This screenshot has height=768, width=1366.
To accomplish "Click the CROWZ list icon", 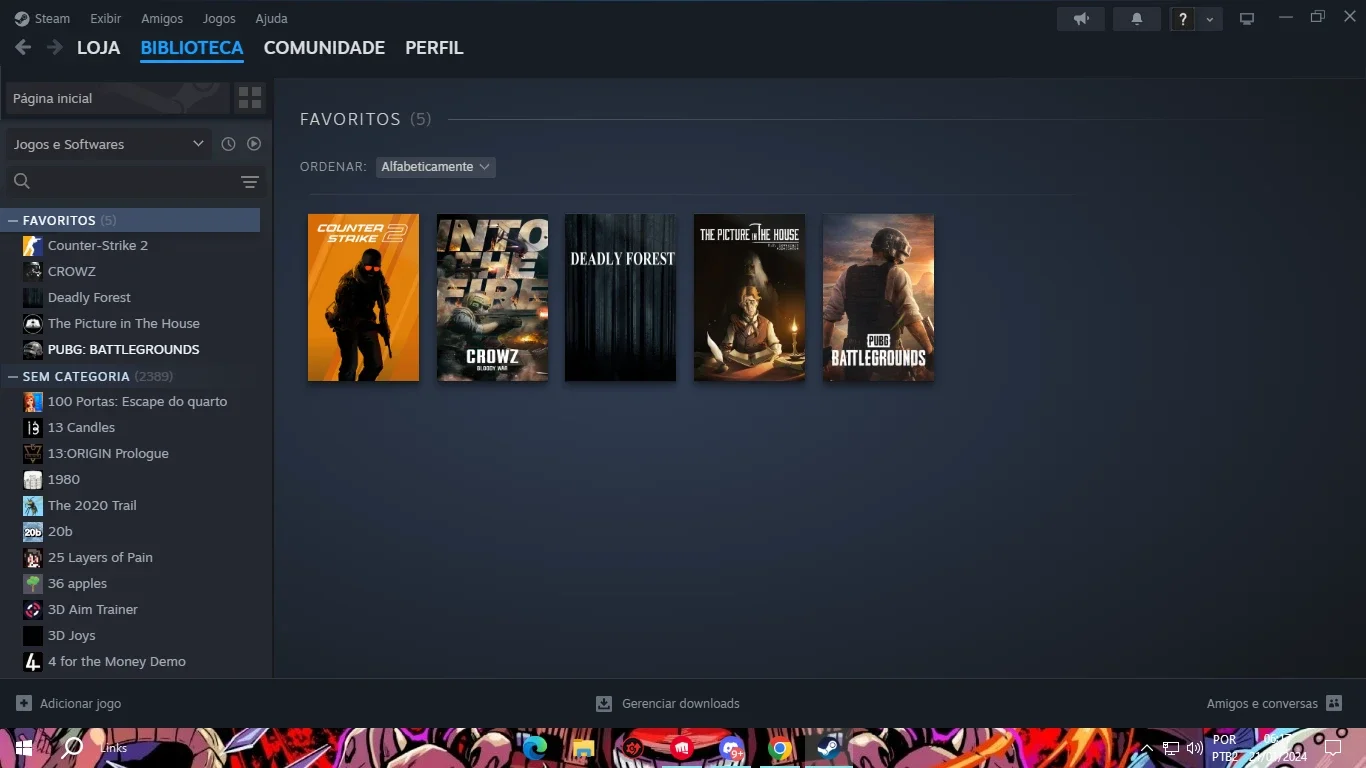I will coord(33,271).
